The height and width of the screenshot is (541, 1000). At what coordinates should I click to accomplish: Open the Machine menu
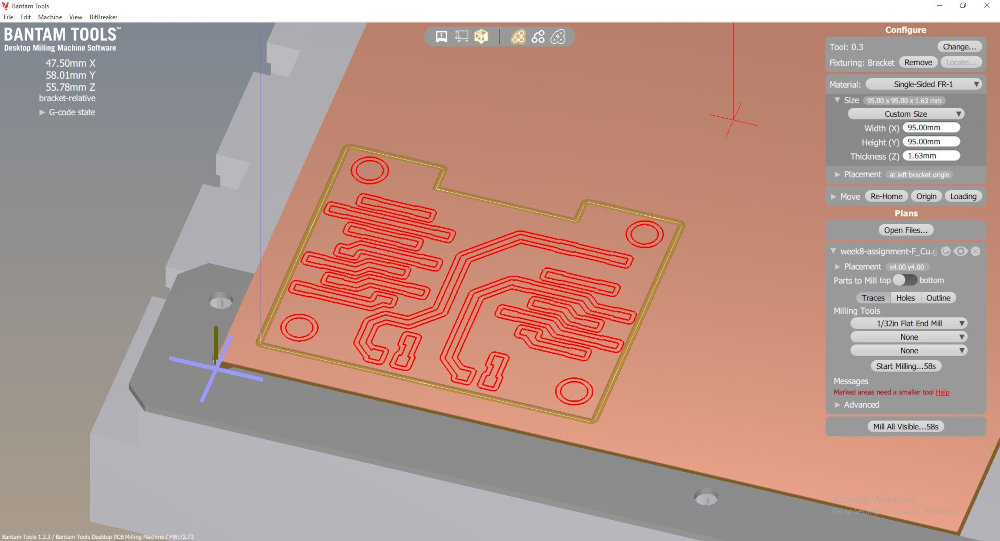click(x=50, y=17)
